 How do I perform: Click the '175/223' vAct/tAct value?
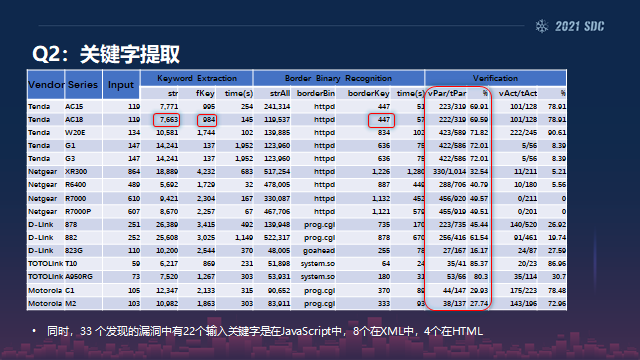pyautogui.click(x=524, y=291)
